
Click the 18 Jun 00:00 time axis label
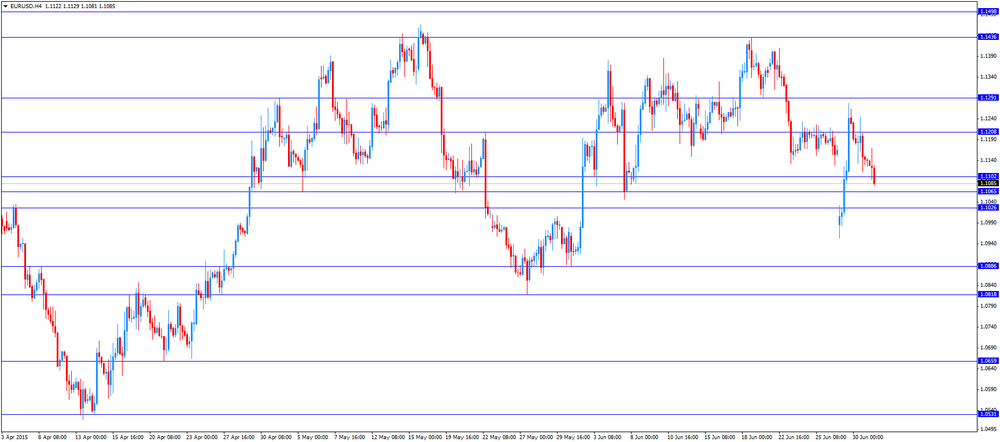coord(757,438)
